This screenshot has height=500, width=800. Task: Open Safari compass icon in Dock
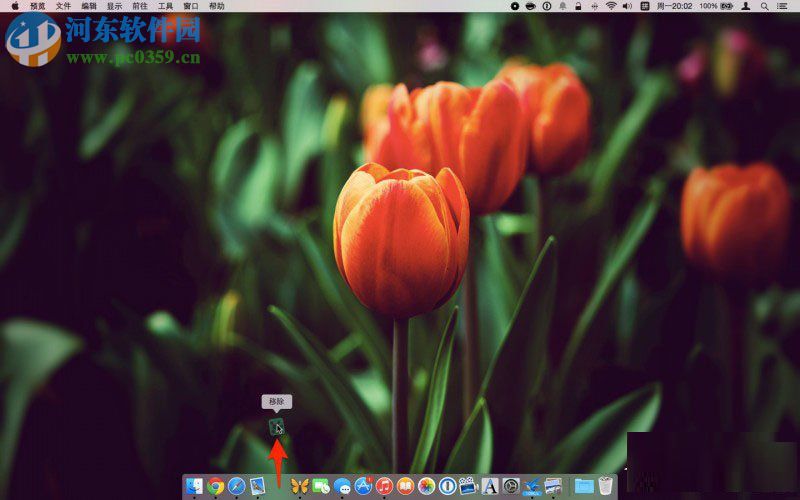(x=237, y=486)
